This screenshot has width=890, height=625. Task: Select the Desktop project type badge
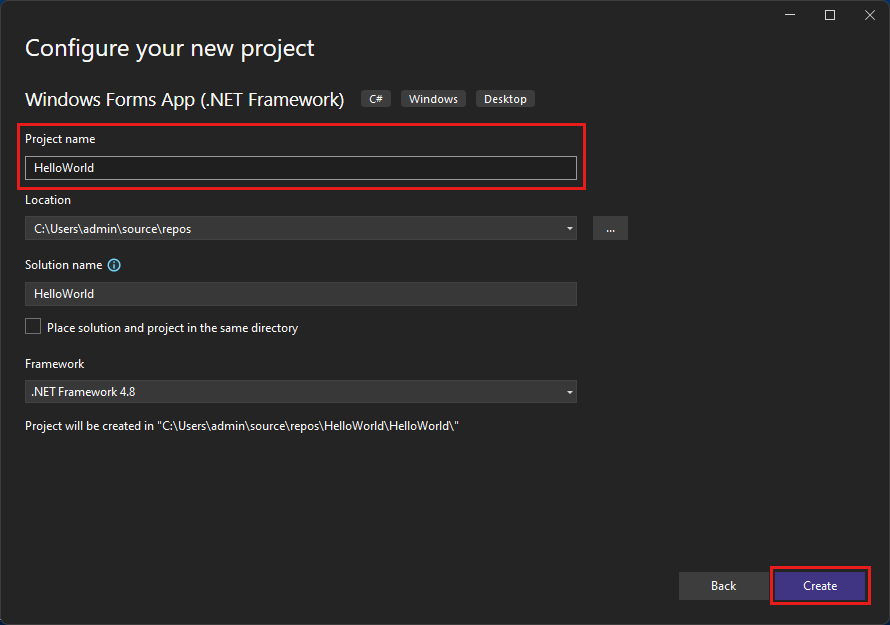pos(505,98)
